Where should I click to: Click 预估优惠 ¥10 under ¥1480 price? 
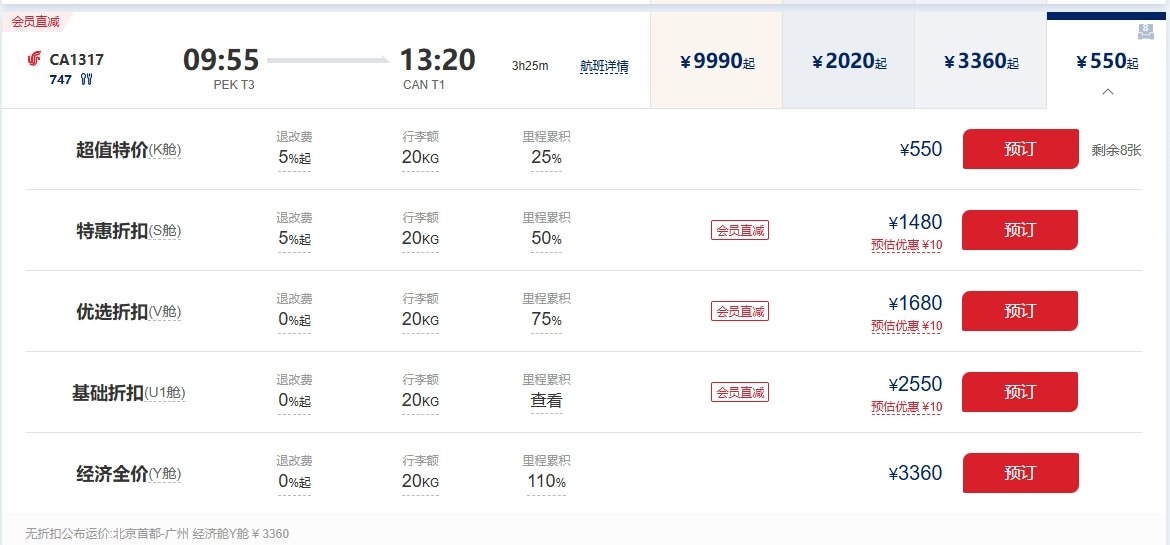pos(906,245)
